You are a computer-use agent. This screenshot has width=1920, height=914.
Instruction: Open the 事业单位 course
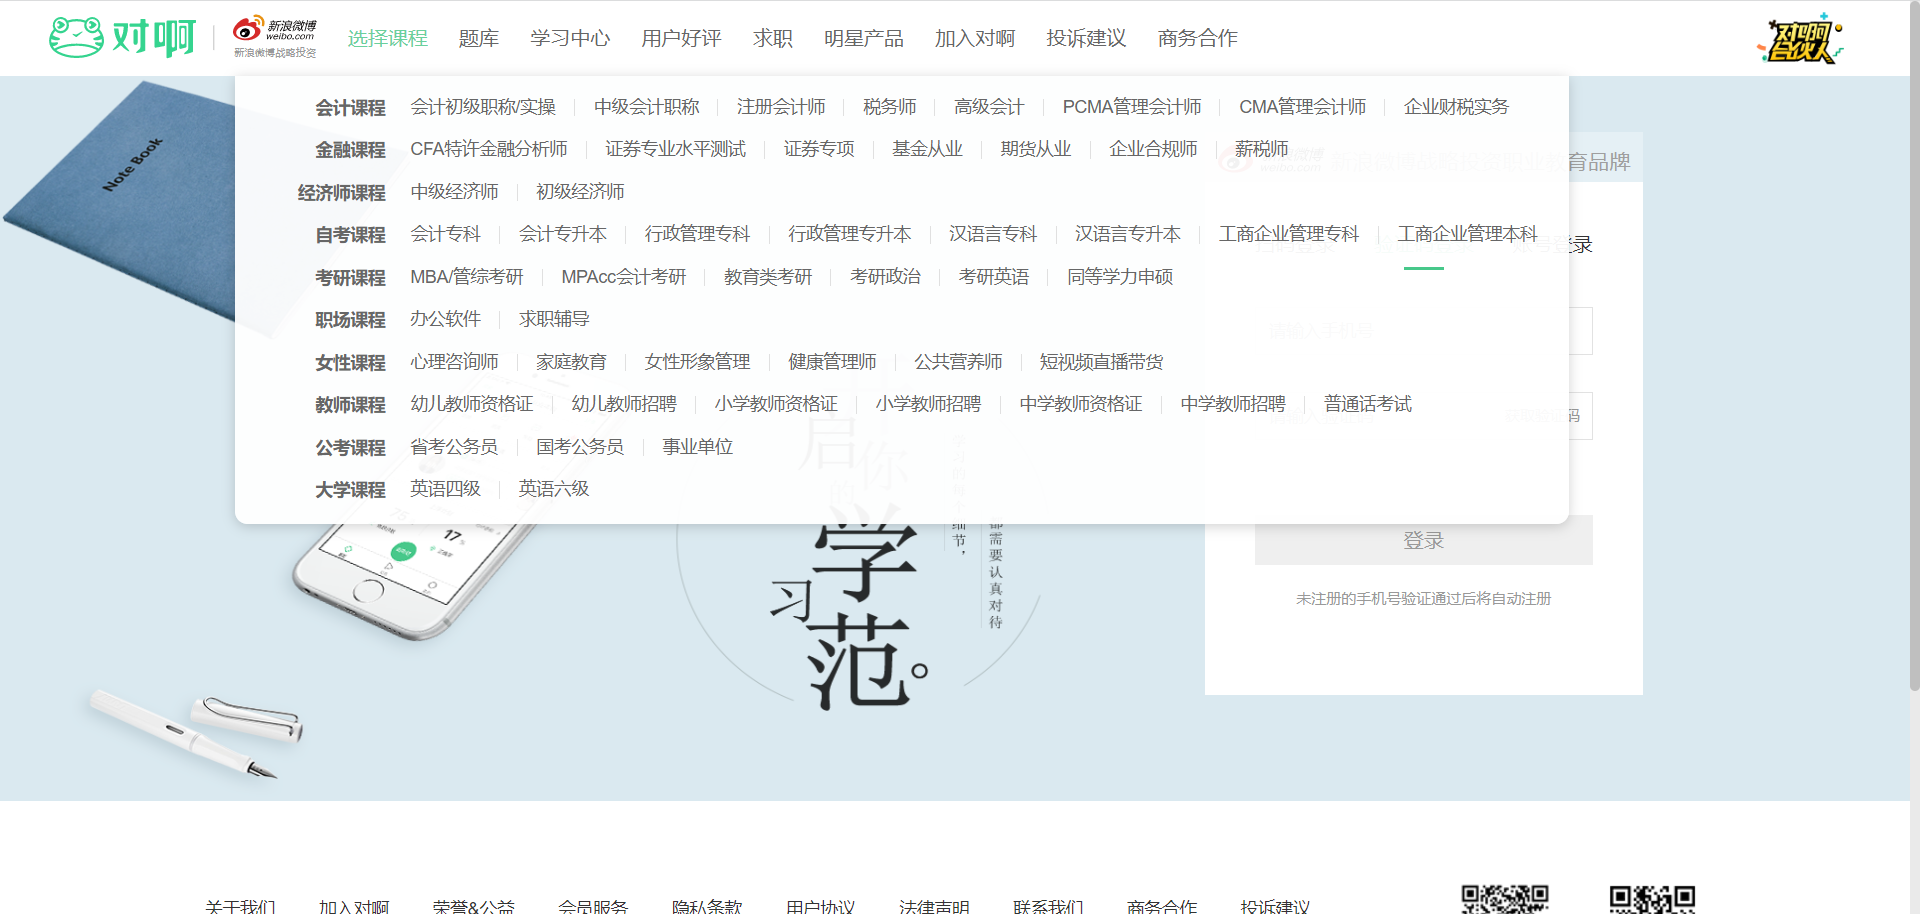(x=698, y=447)
